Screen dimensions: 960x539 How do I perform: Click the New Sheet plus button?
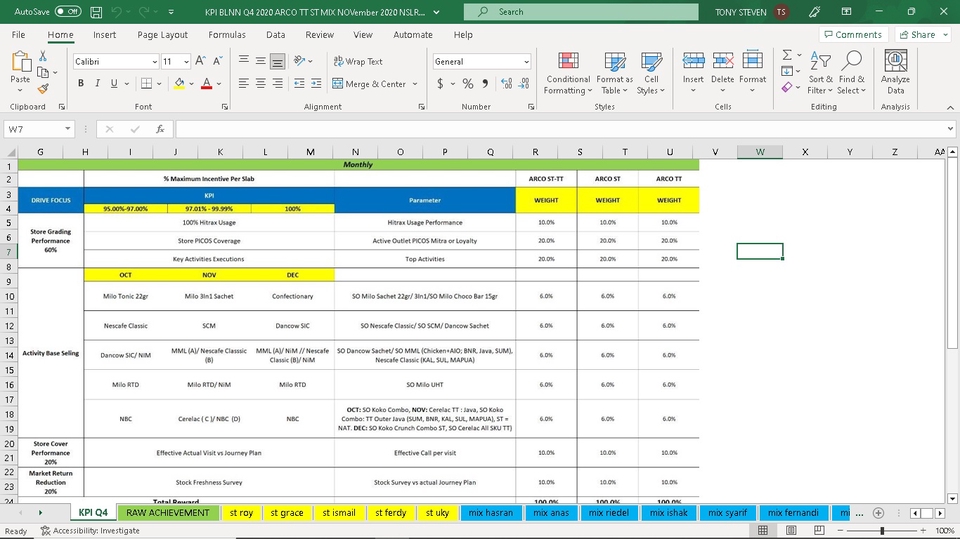tap(878, 513)
